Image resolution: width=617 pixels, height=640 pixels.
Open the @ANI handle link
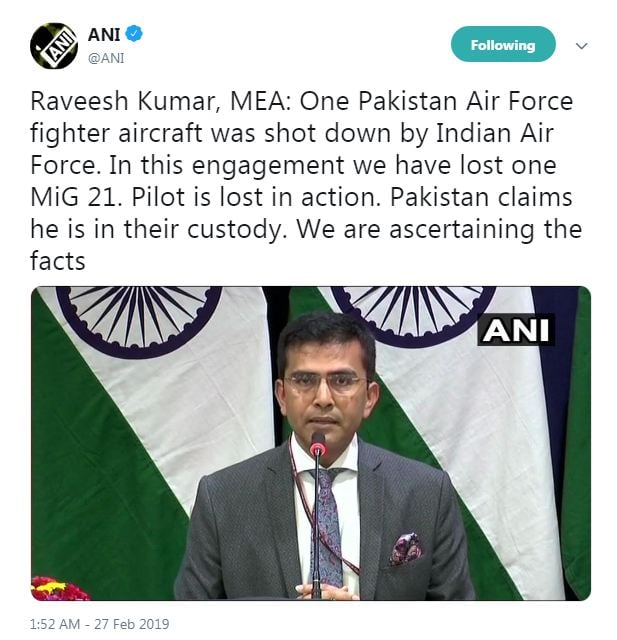pyautogui.click(x=106, y=58)
